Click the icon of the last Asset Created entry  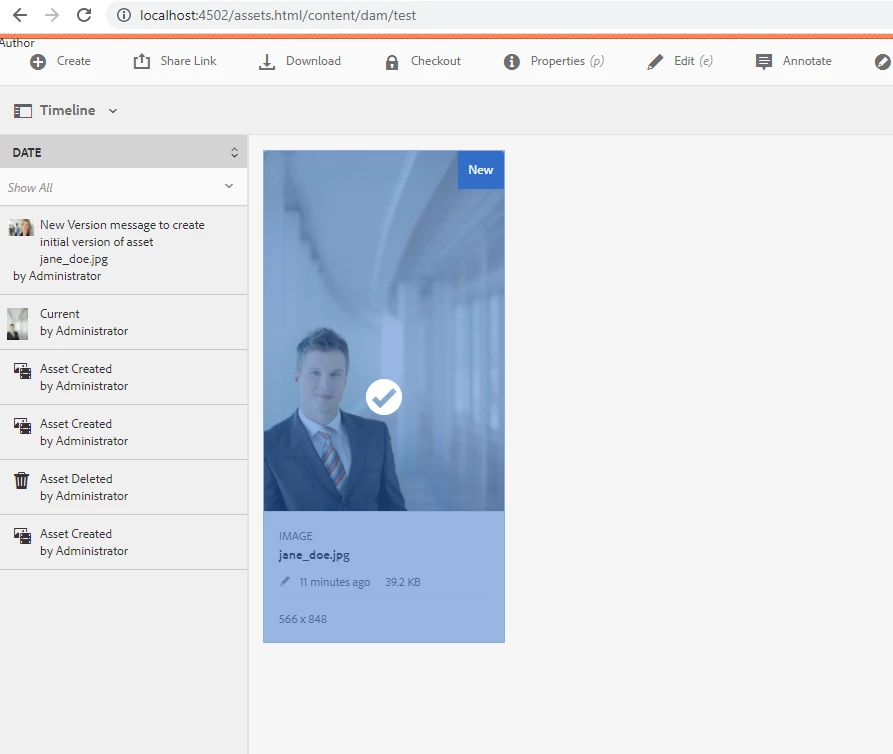tap(23, 536)
